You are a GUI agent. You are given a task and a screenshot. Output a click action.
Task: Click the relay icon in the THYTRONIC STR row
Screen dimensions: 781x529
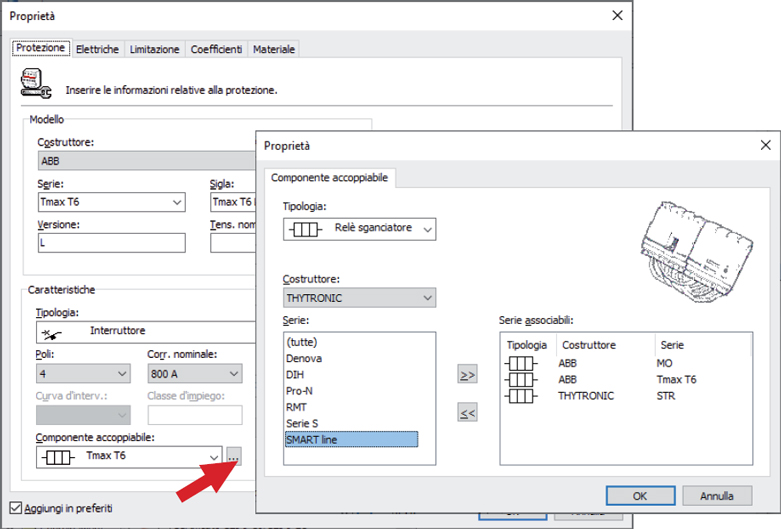(521, 397)
